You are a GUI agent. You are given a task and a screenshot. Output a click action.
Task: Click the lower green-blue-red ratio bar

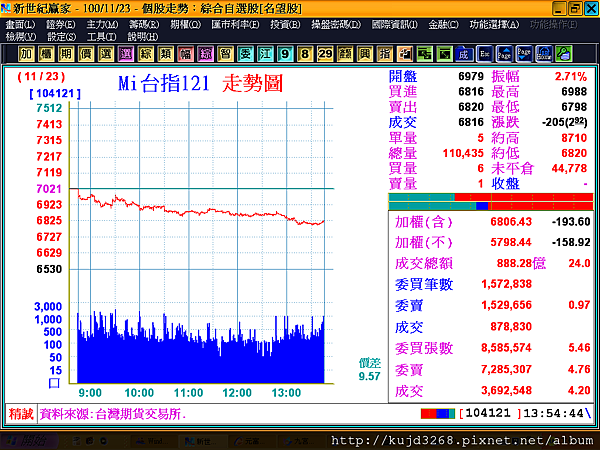point(491,206)
